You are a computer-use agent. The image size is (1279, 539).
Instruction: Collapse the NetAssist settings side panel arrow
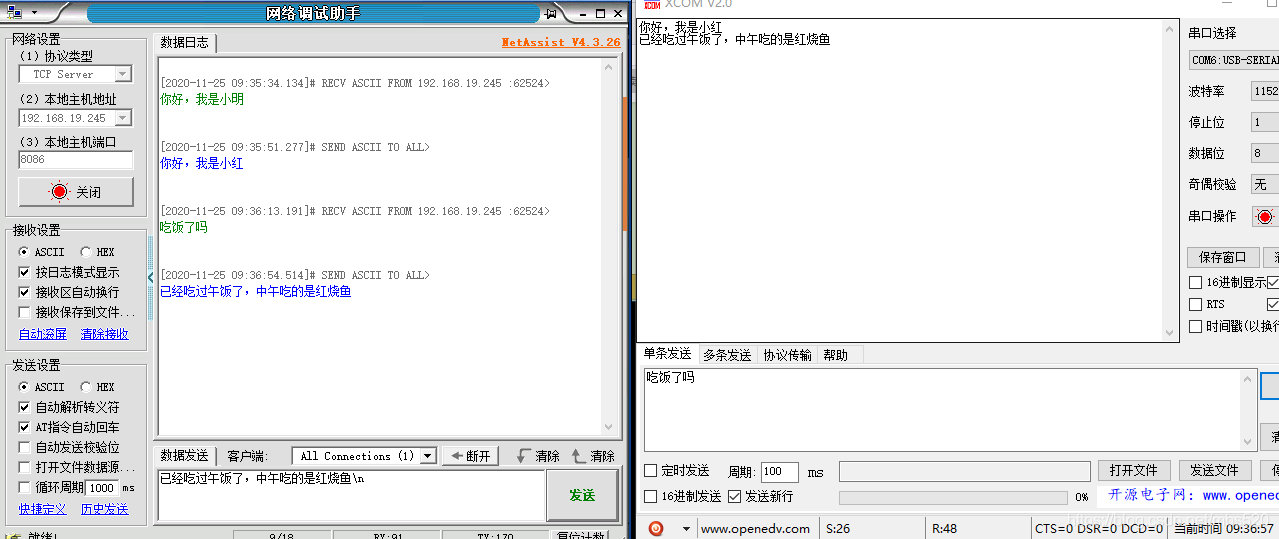tap(151, 277)
